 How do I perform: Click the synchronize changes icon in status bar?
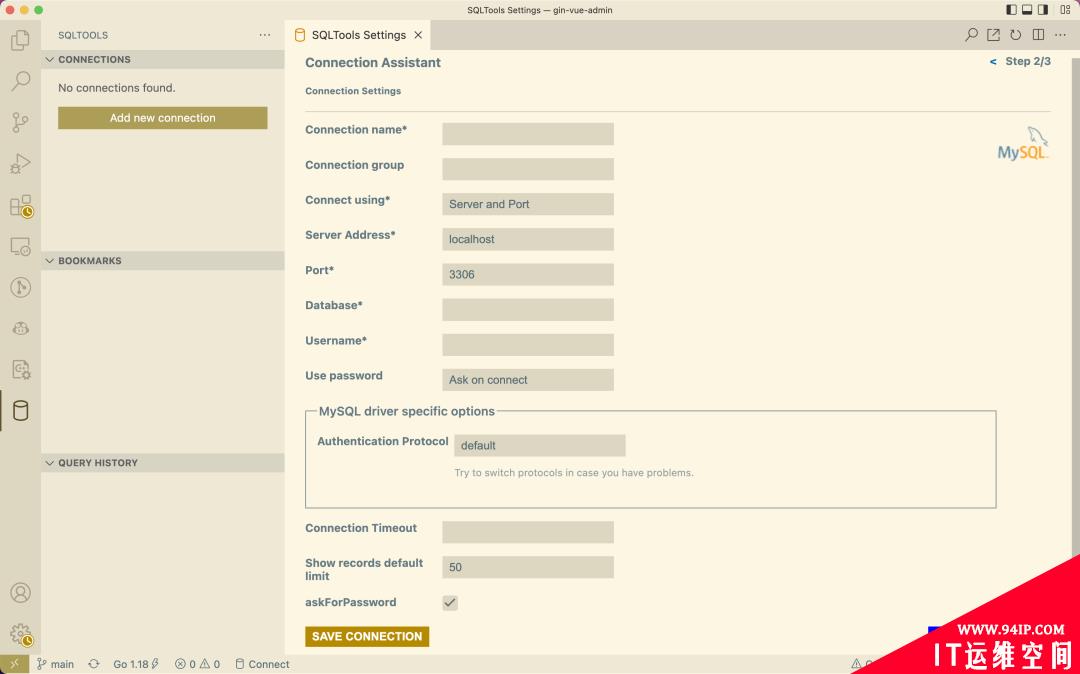94,664
